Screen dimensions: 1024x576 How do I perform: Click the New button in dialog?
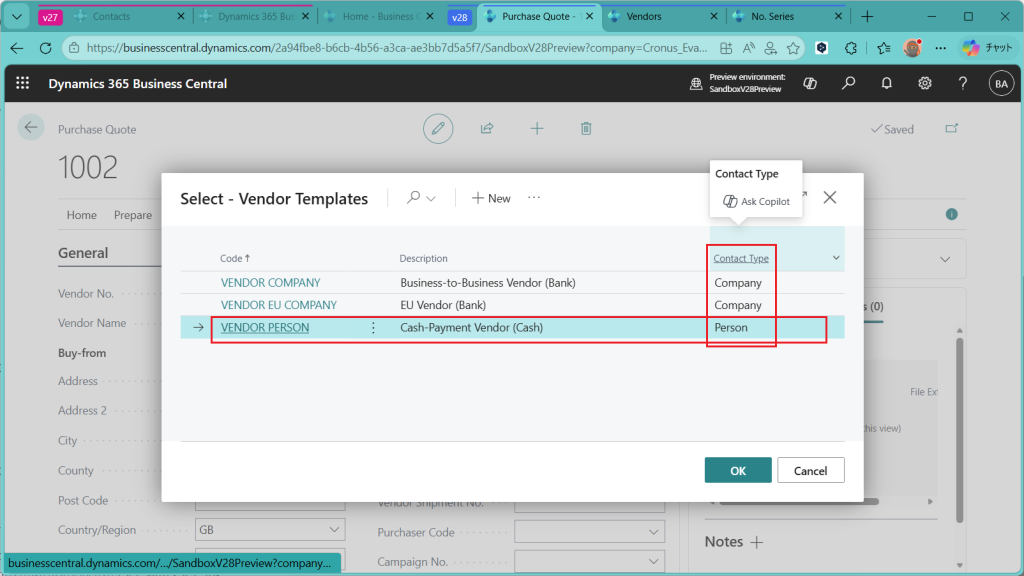(x=491, y=198)
